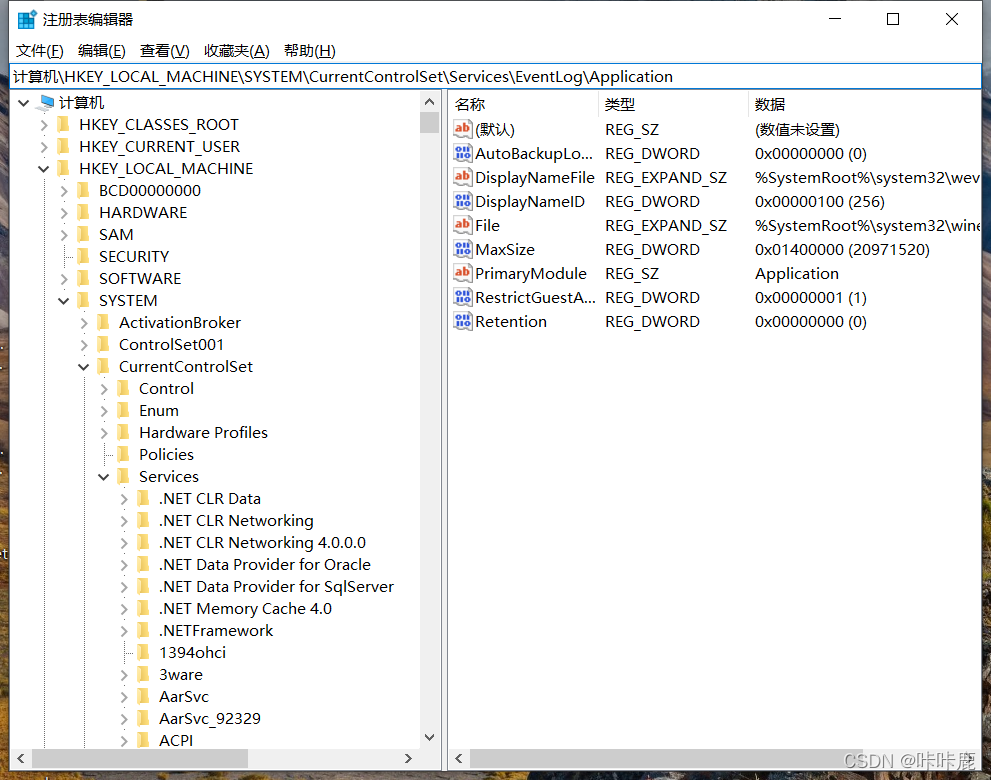Click MaxSize DWORD value icon
The image size is (991, 780).
[x=463, y=249]
